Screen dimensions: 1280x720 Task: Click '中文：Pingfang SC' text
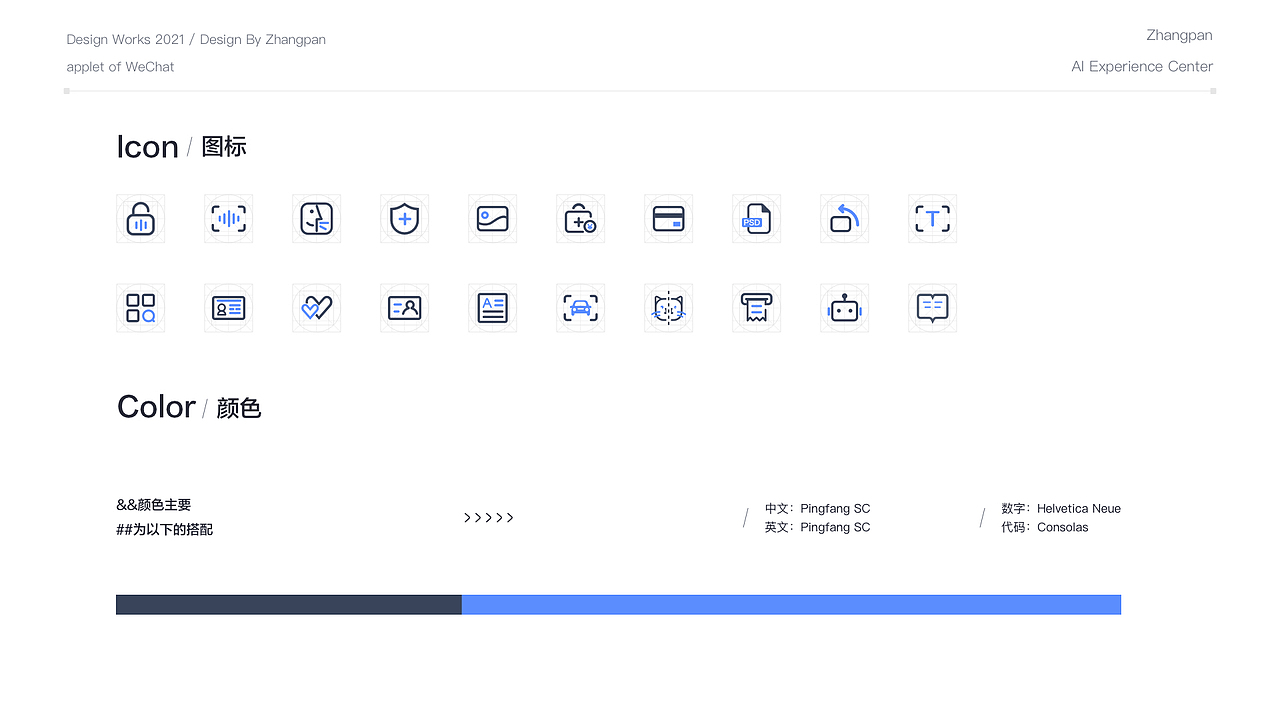point(818,509)
